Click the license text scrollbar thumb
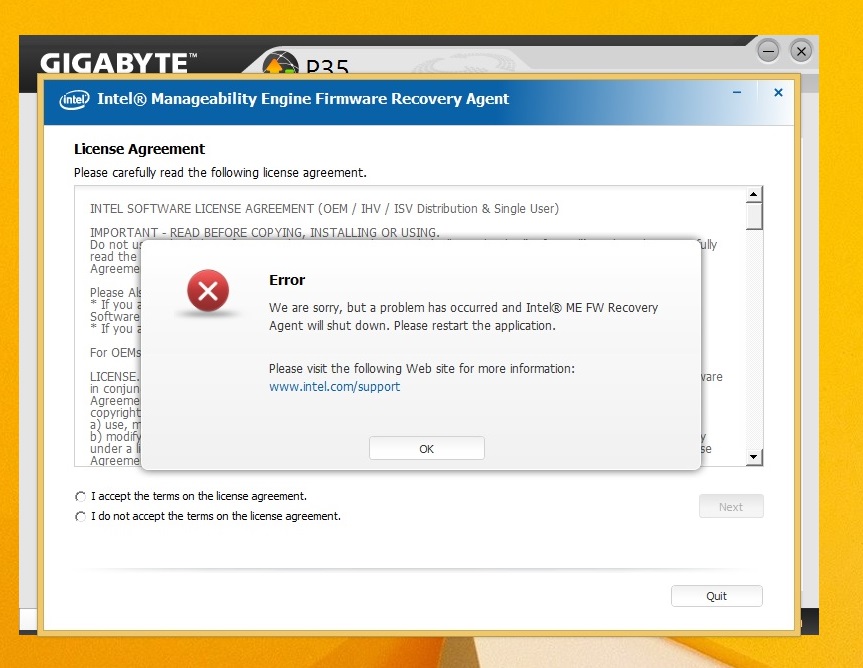Screen dimensions: 863x668 pos(753,216)
